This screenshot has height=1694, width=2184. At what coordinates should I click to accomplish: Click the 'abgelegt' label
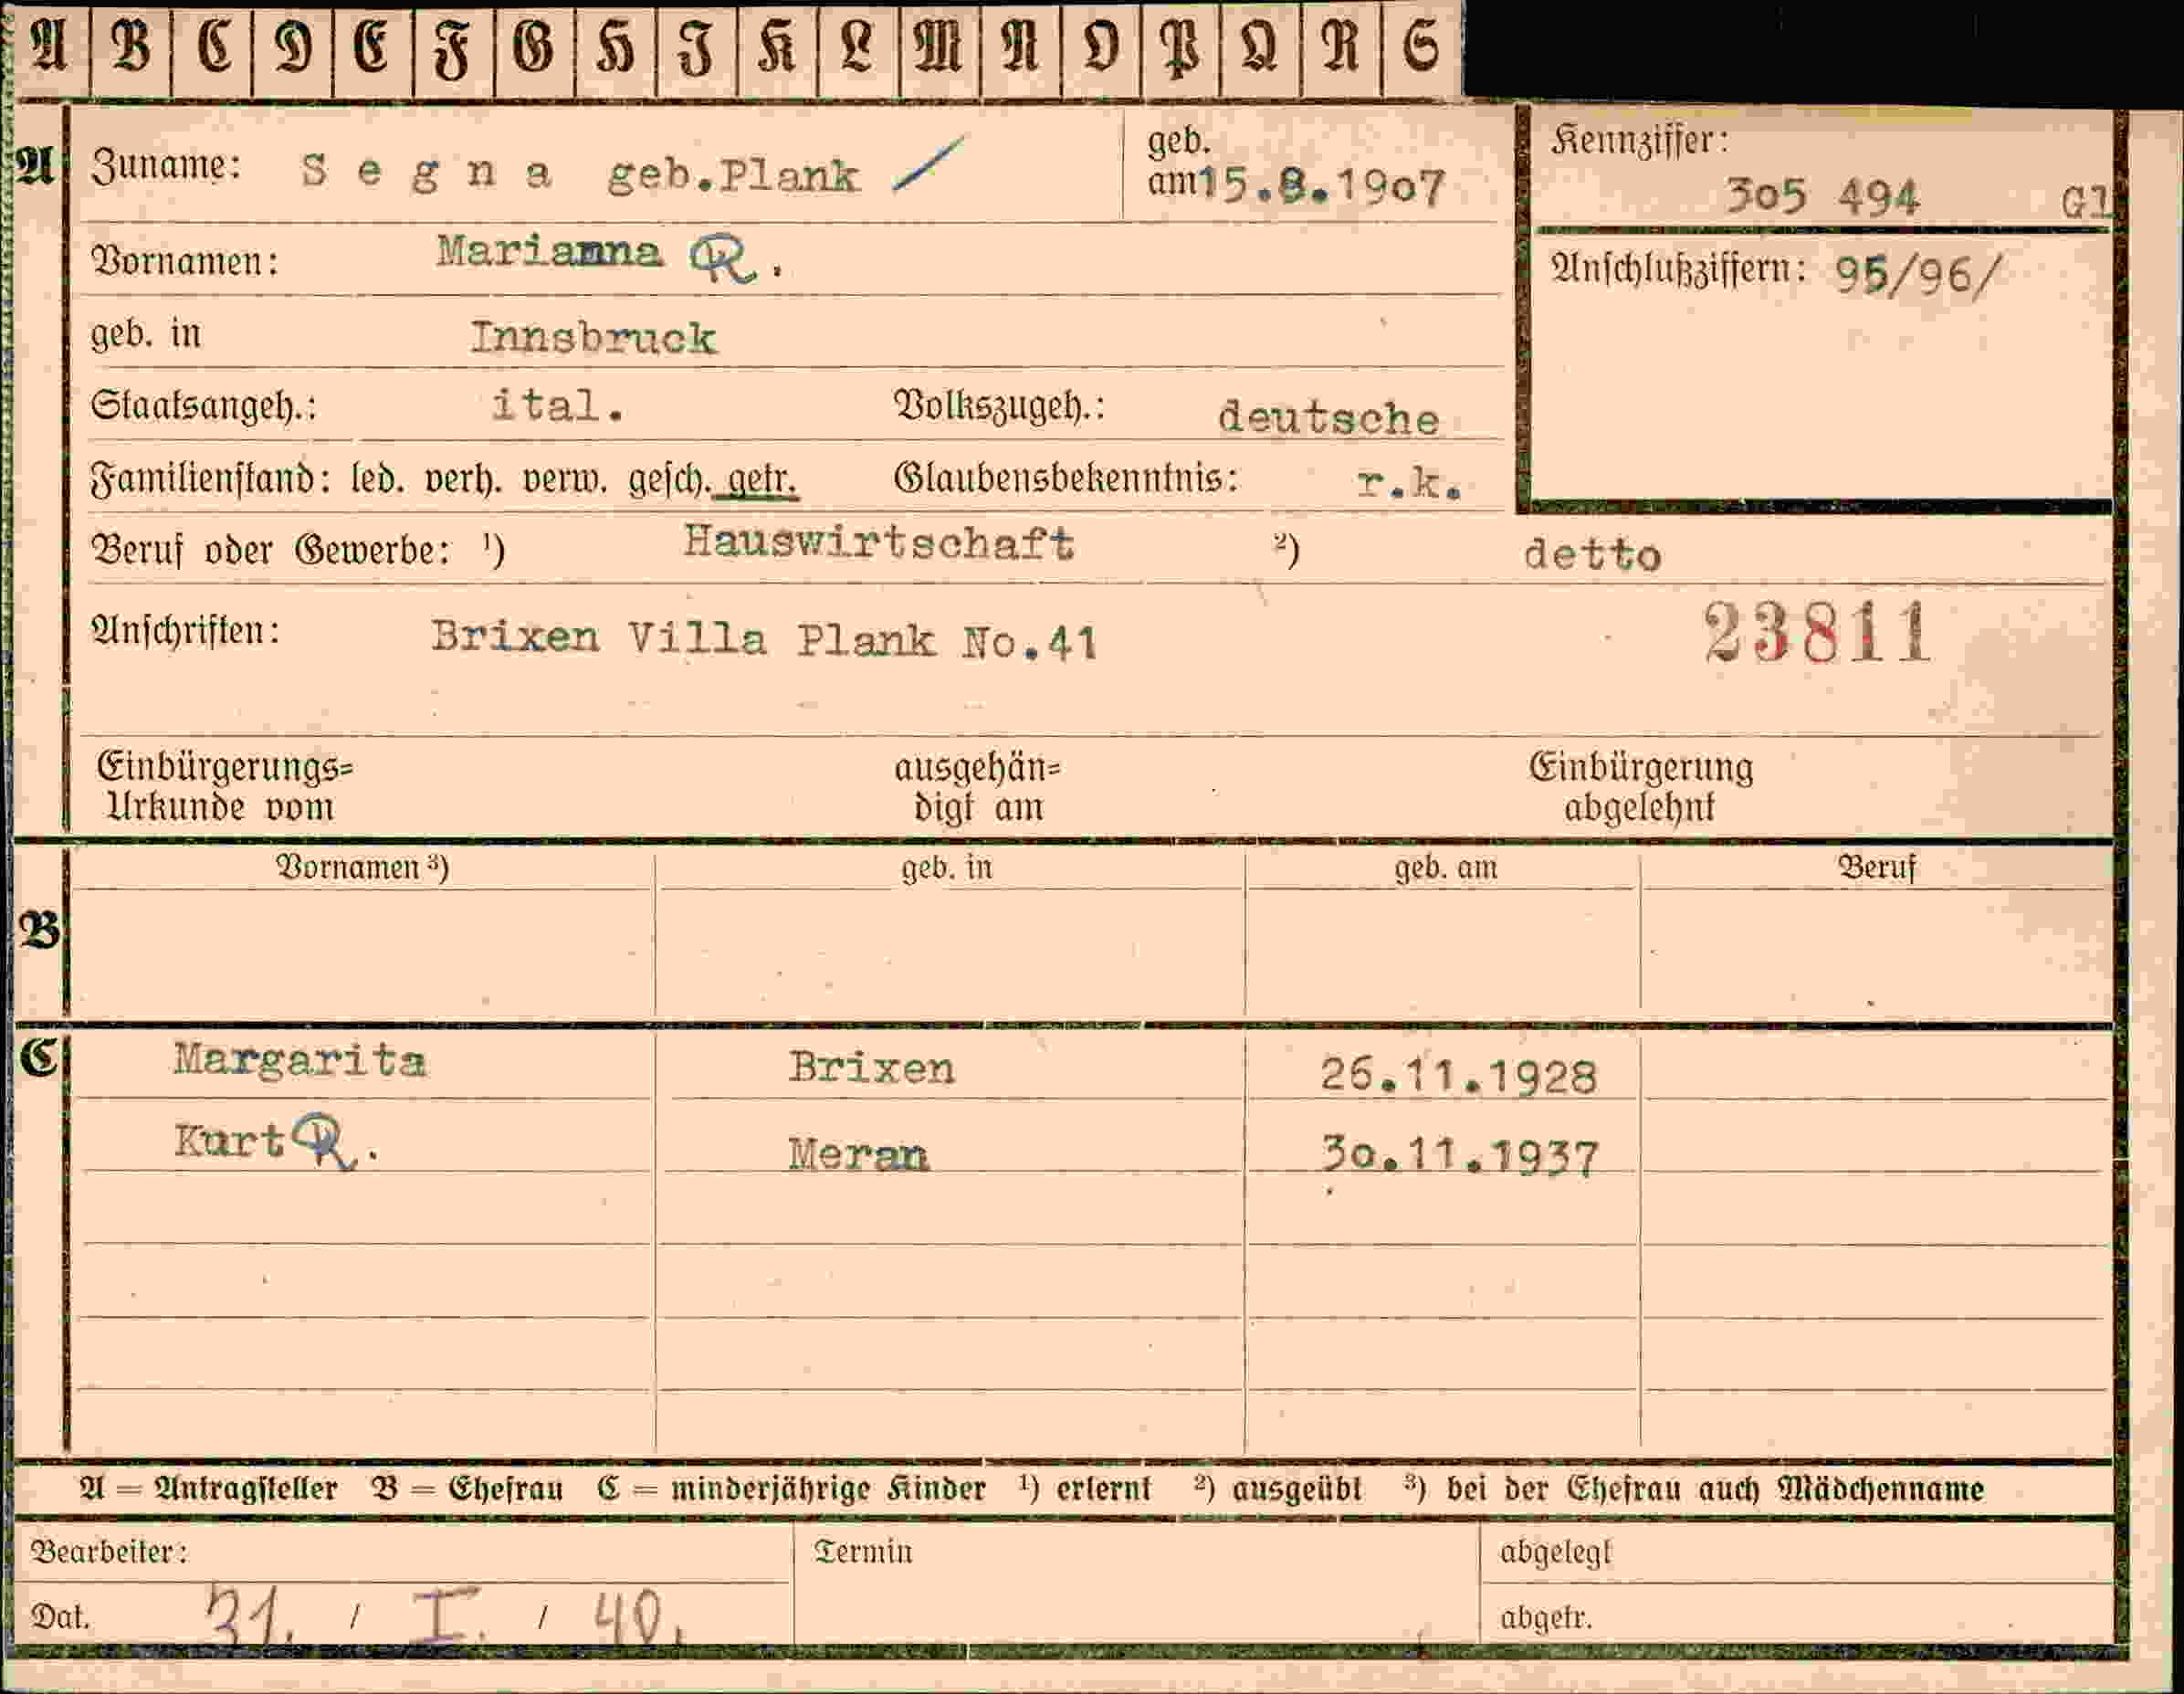click(1555, 1553)
